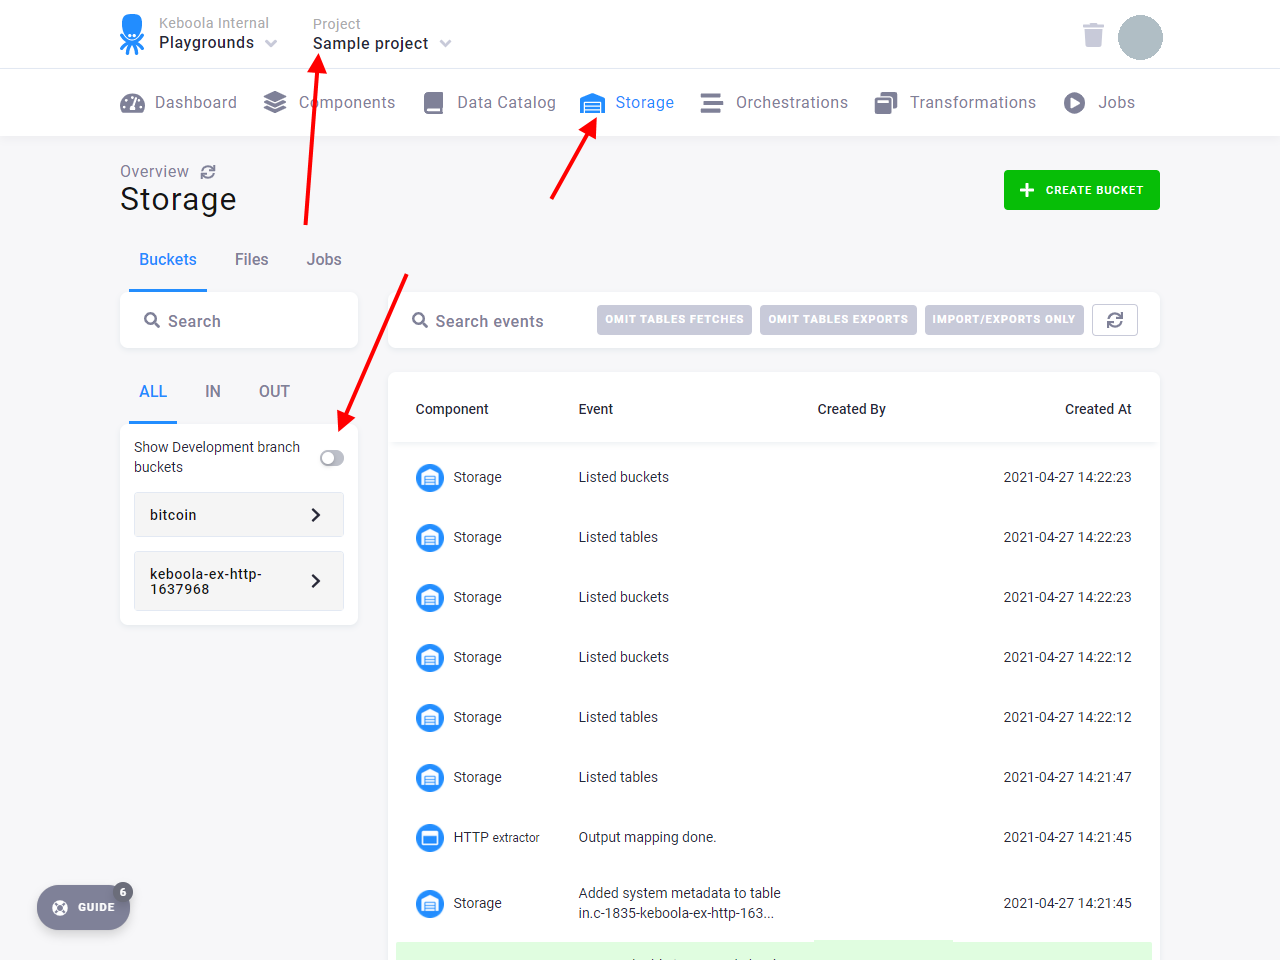The image size is (1280, 960).
Task: Open the trash bin icon
Action: click(x=1093, y=36)
